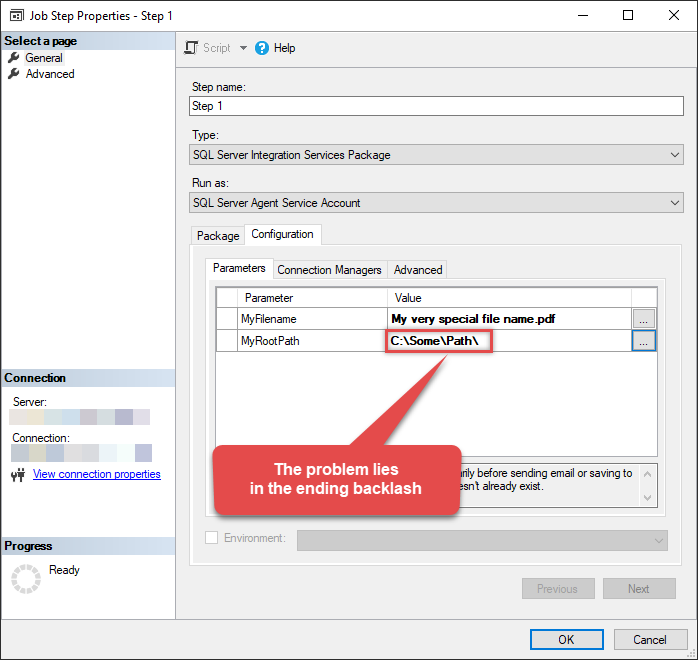
Task: Click the Next button
Action: click(x=639, y=589)
